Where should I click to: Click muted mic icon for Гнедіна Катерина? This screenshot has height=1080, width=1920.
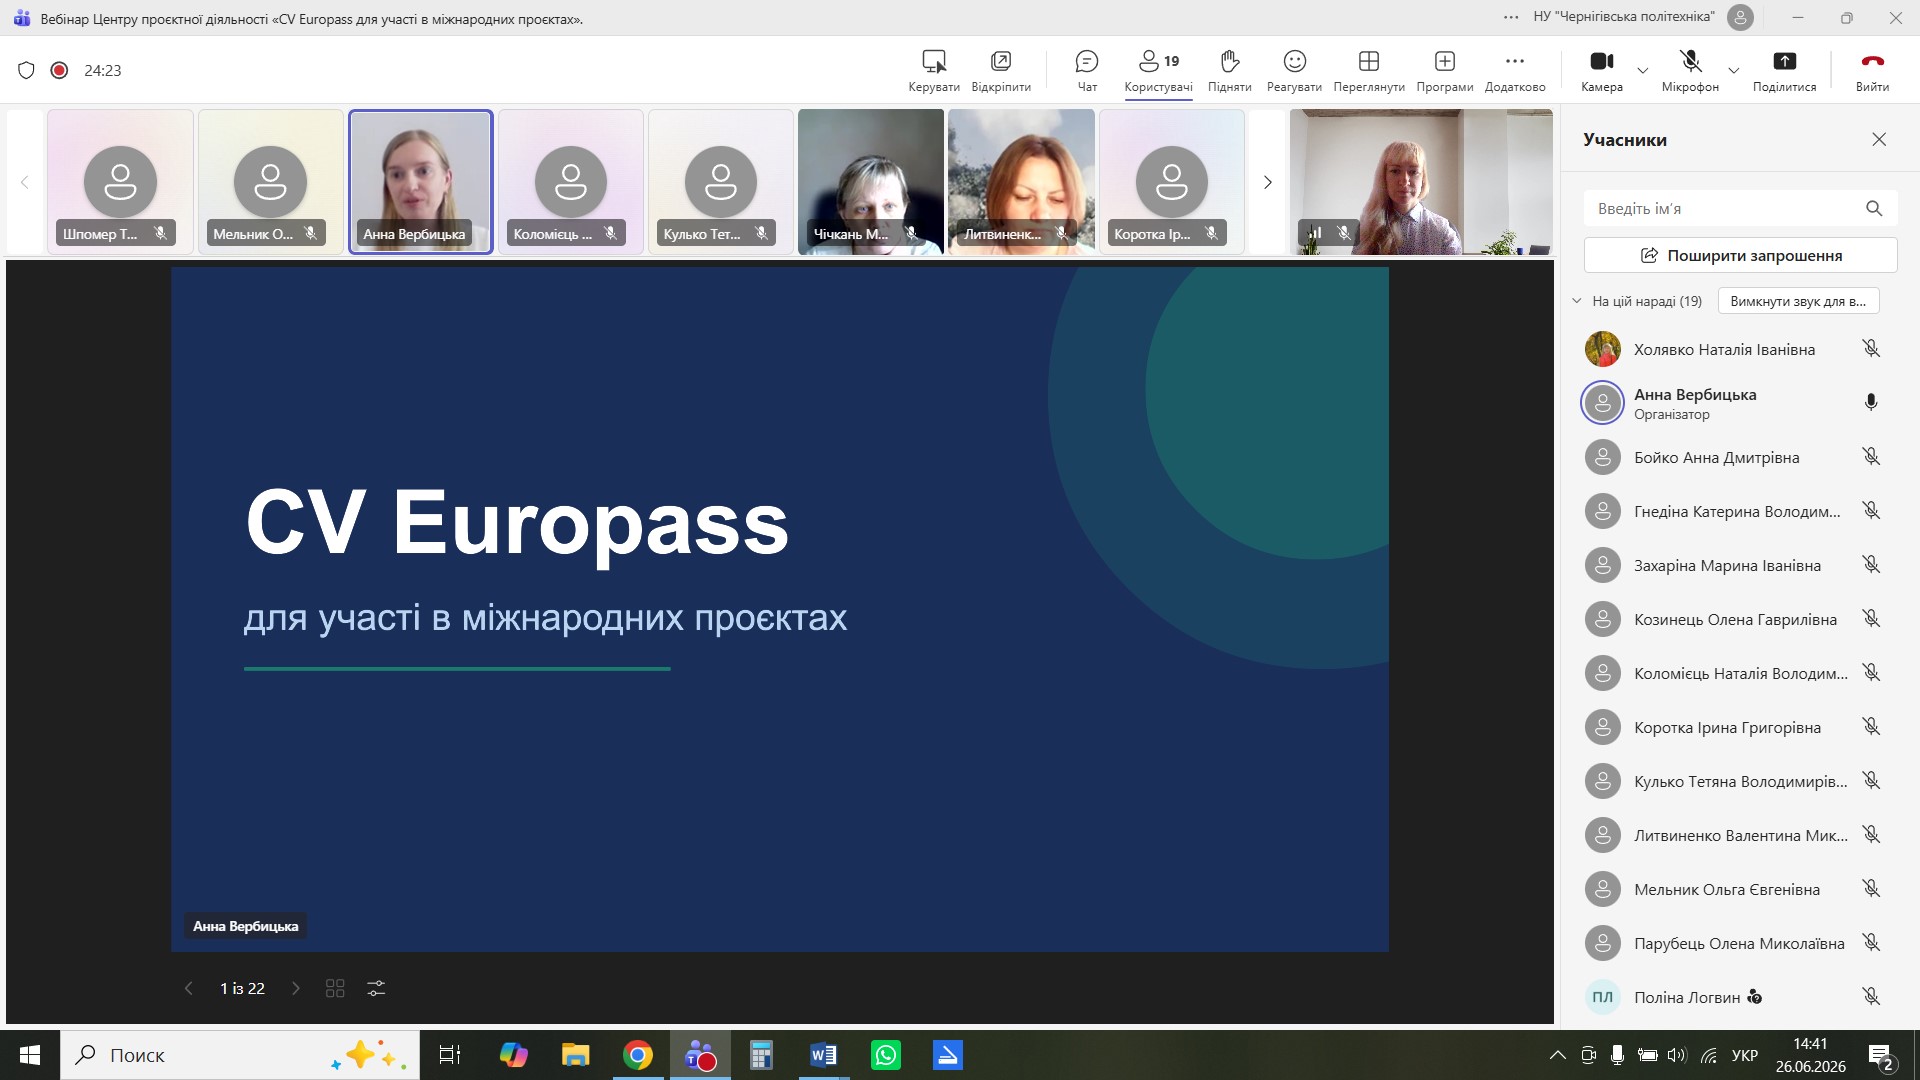[1871, 511]
